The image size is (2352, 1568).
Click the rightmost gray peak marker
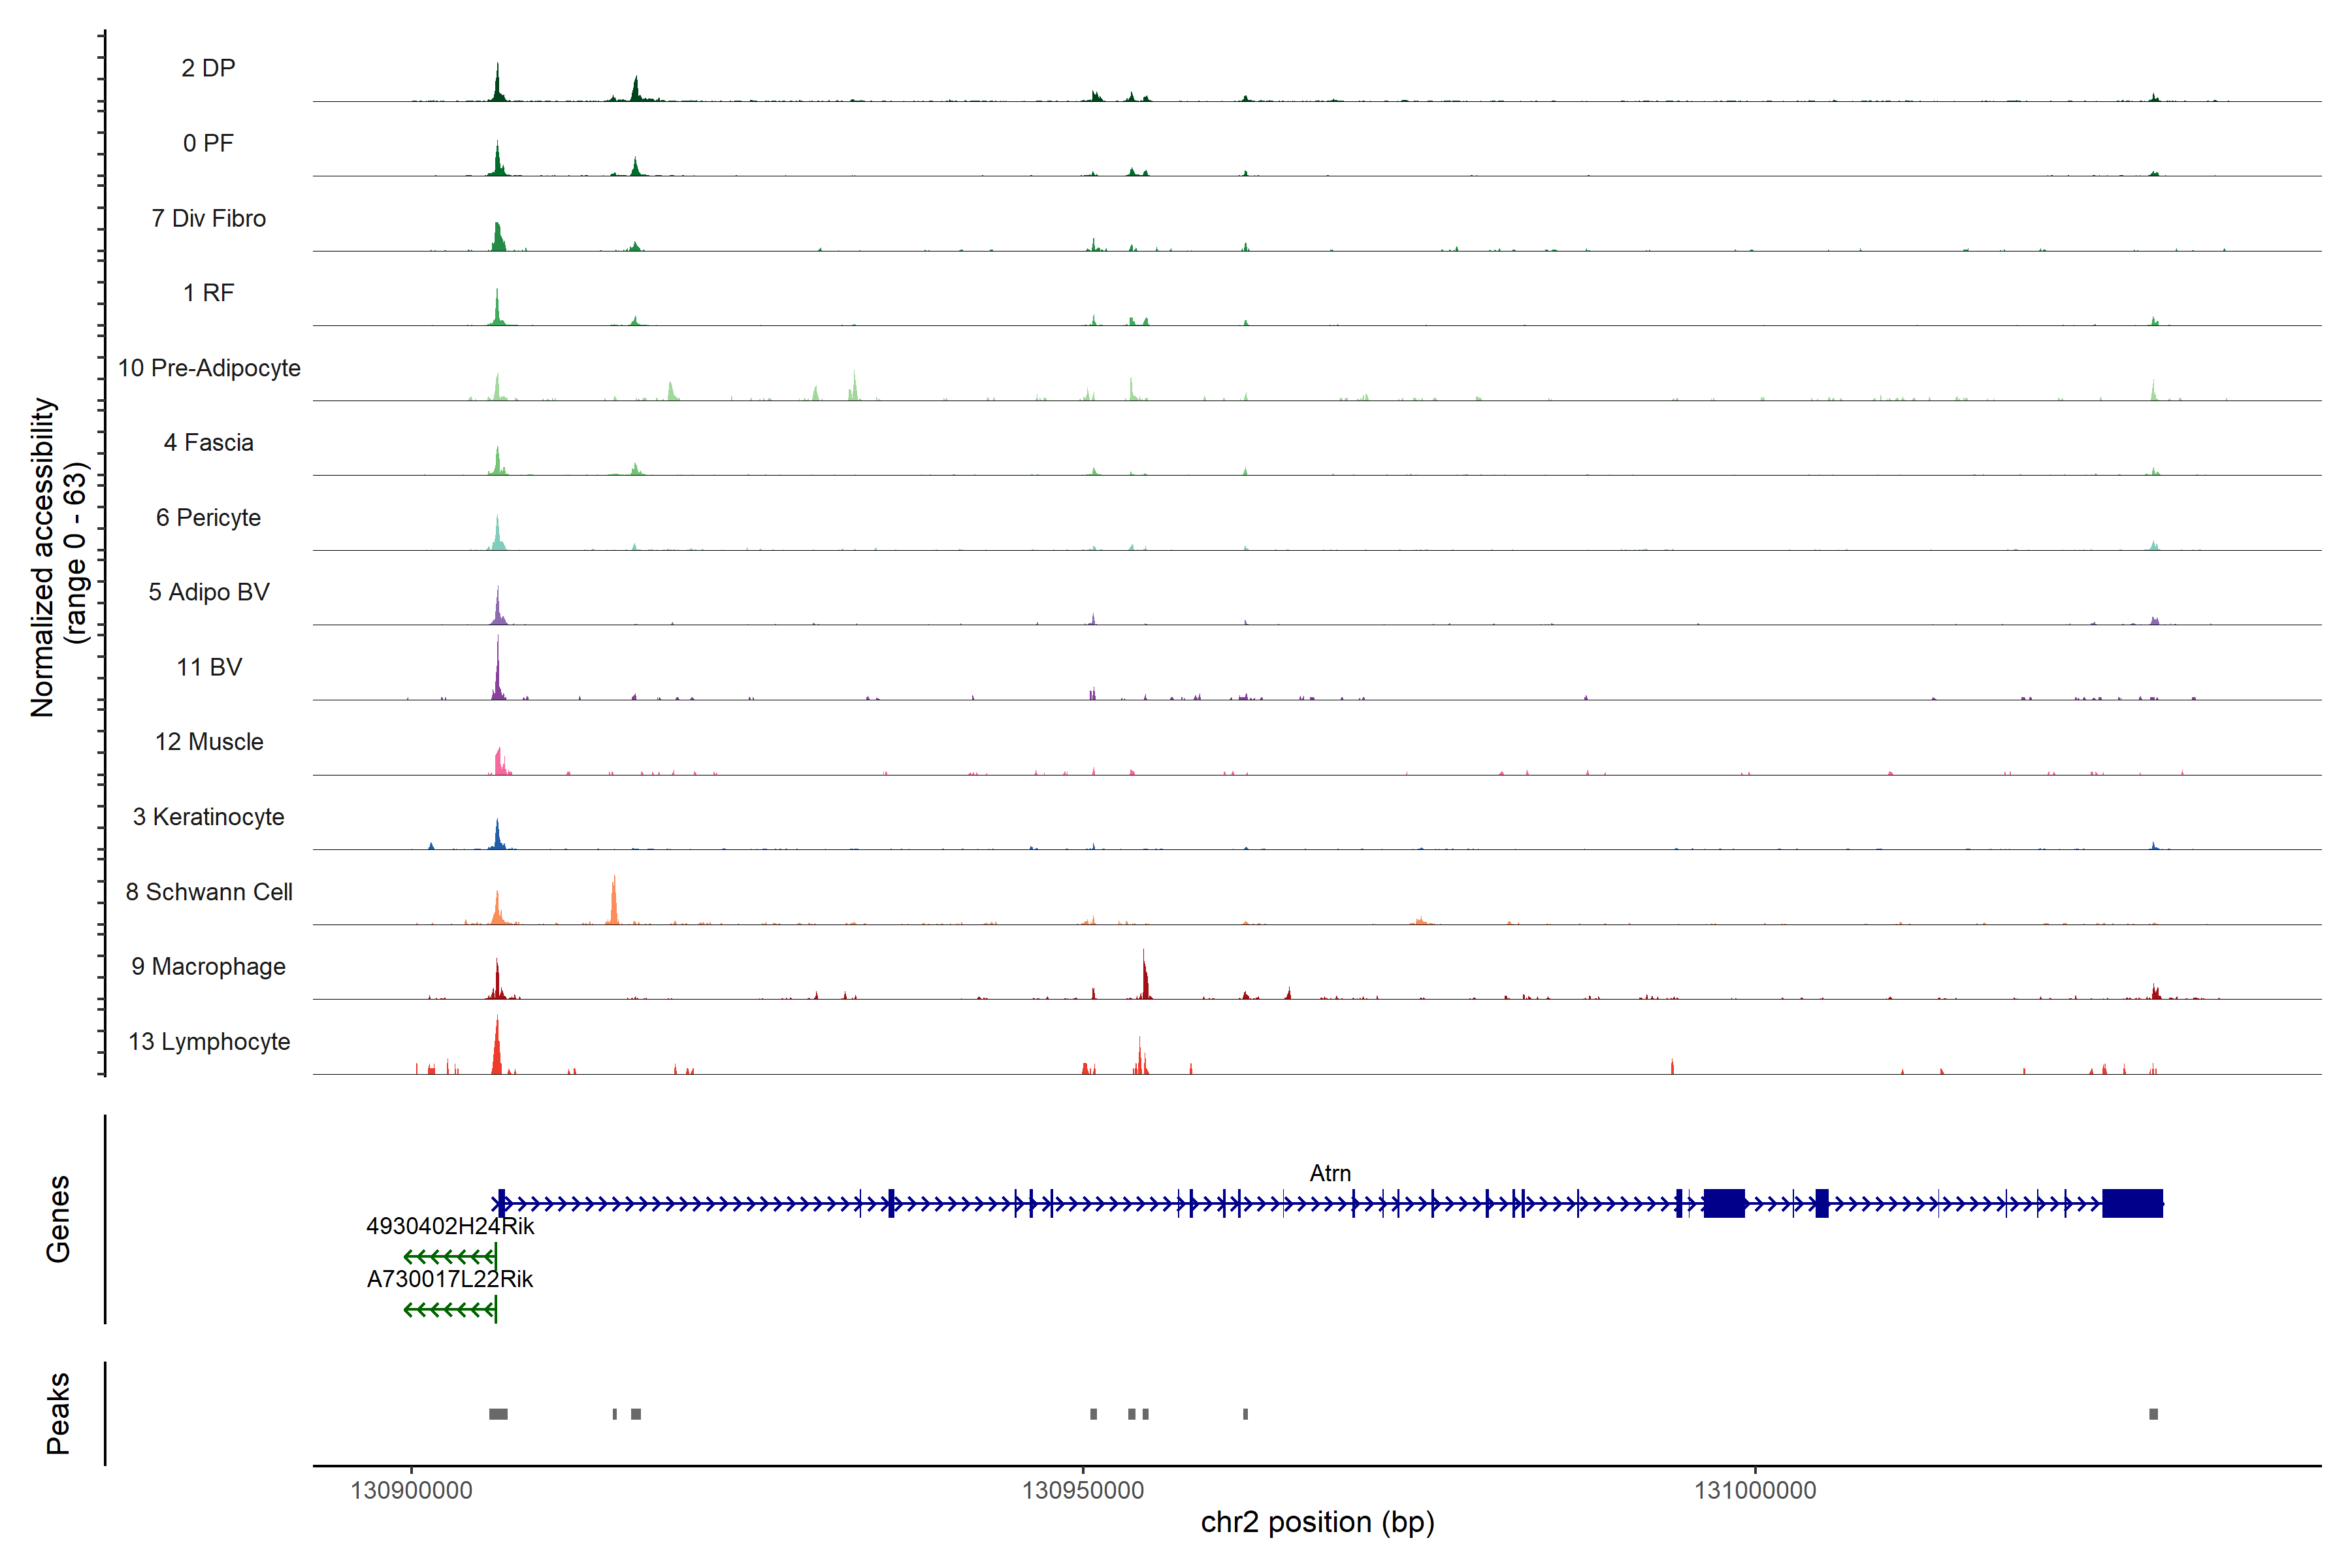coord(2153,1414)
